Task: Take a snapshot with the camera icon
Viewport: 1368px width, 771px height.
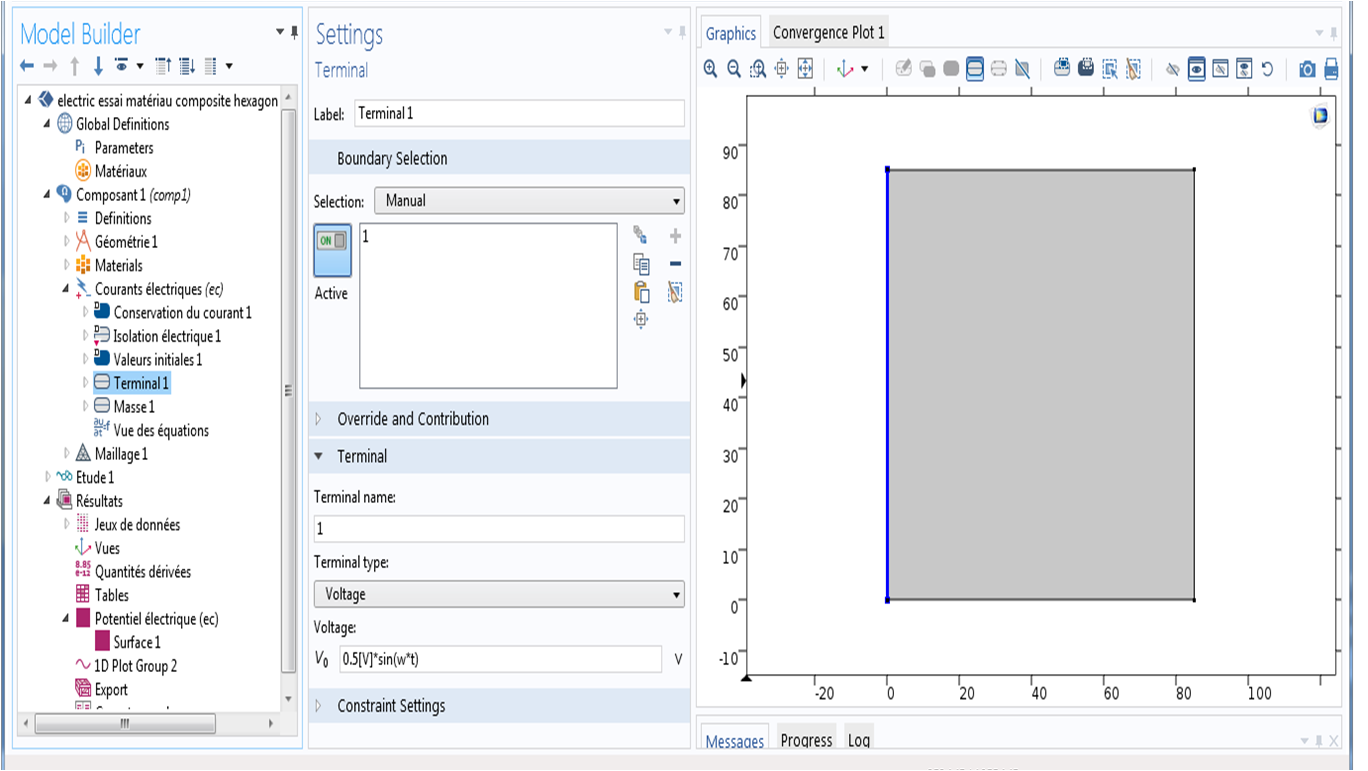Action: [x=1307, y=69]
